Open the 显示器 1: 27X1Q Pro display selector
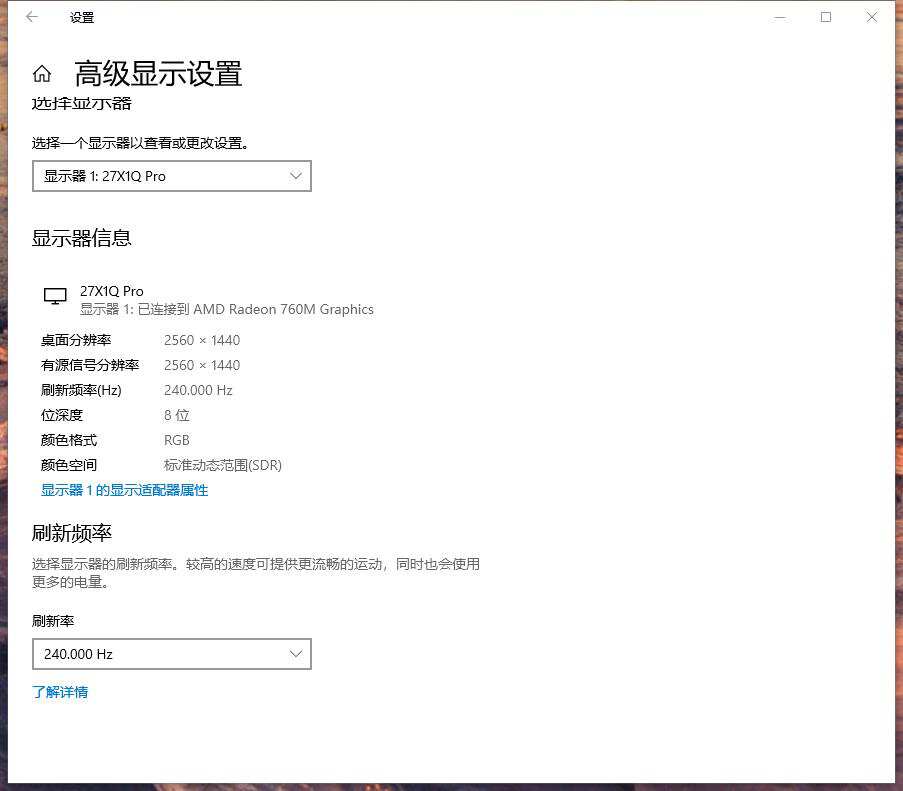Screen dimensions: 903x791 [x=172, y=176]
